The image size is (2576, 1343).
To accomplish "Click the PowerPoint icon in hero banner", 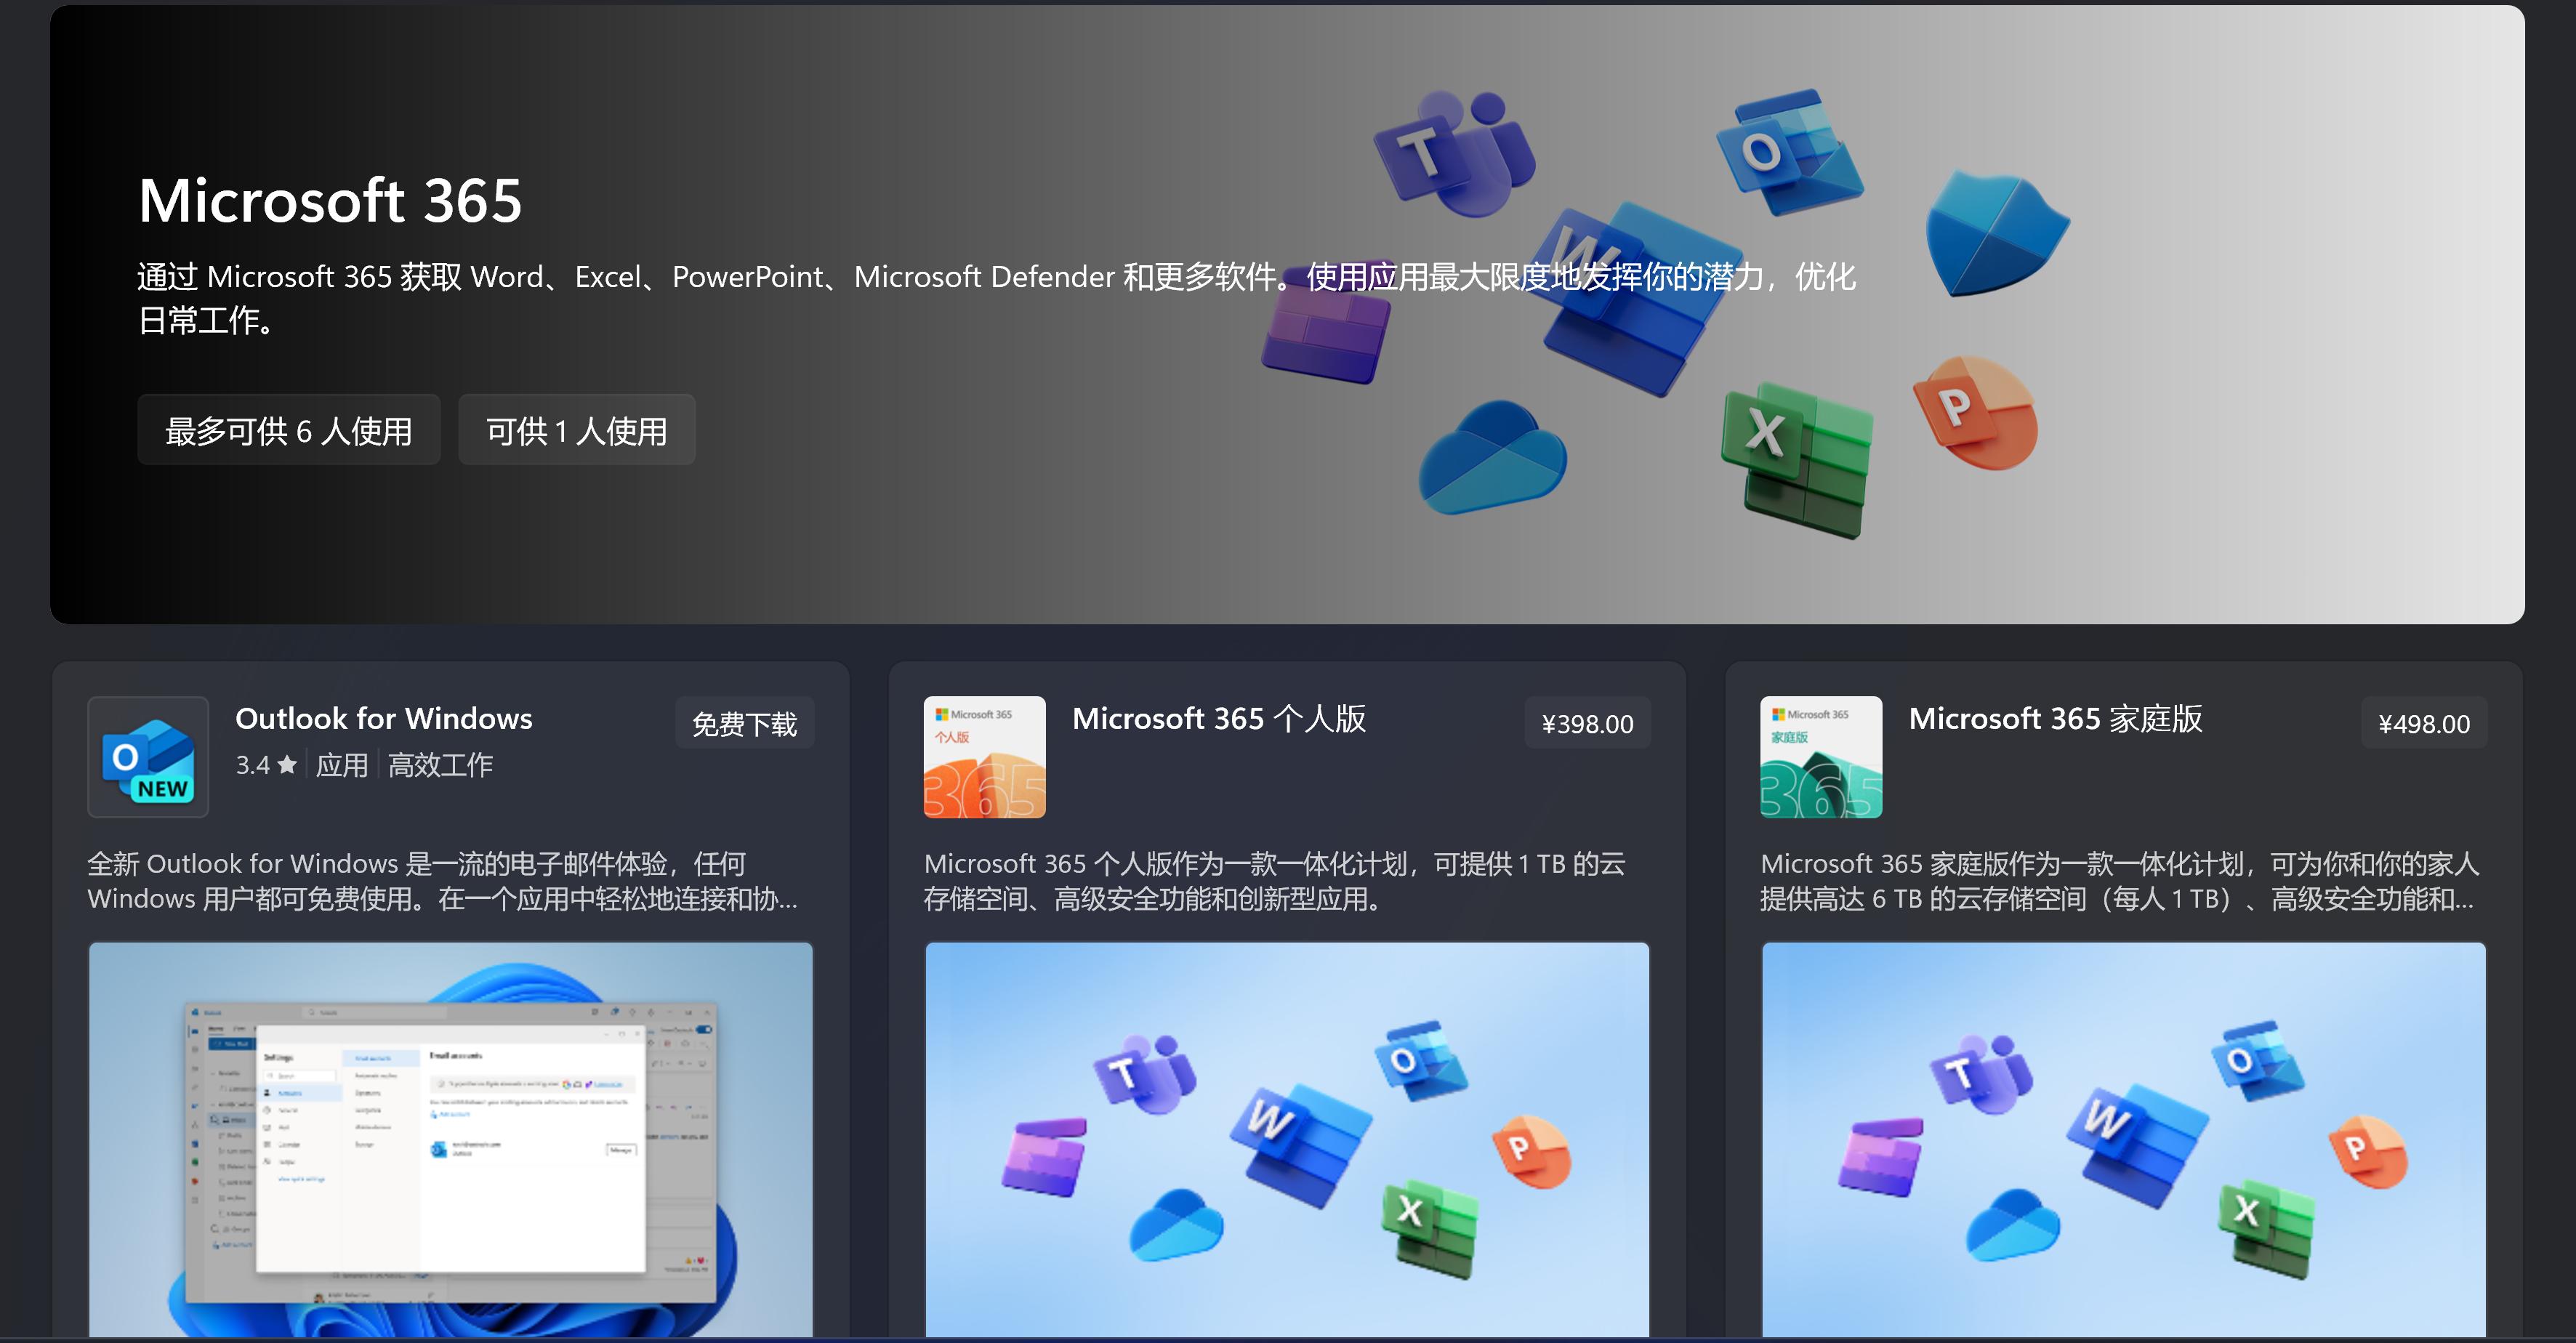I will [1975, 412].
